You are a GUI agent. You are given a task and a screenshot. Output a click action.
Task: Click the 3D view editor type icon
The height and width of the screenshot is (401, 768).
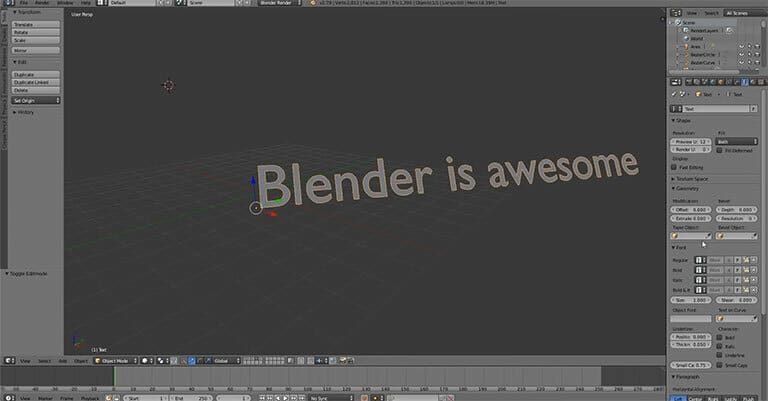(x=10, y=361)
